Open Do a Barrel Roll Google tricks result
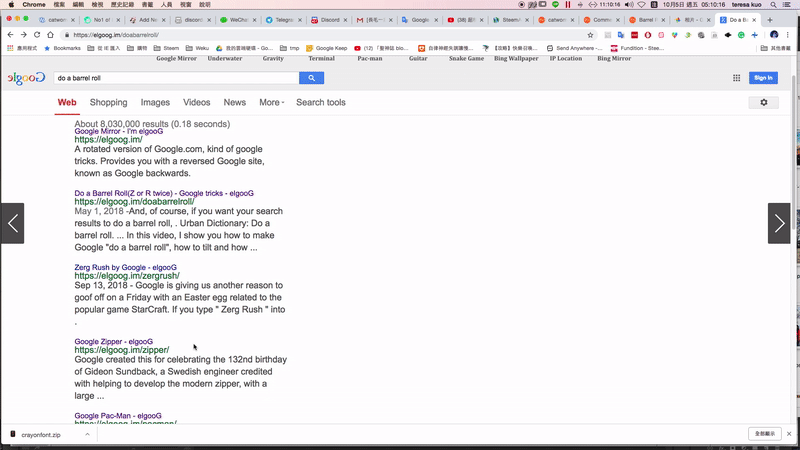The width and height of the screenshot is (800, 450). (x=164, y=193)
